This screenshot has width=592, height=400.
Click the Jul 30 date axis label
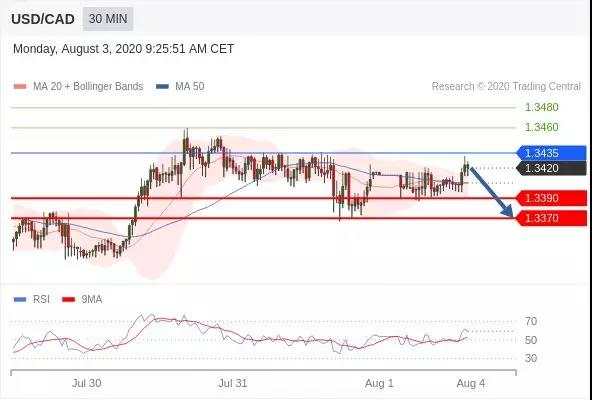tap(86, 383)
